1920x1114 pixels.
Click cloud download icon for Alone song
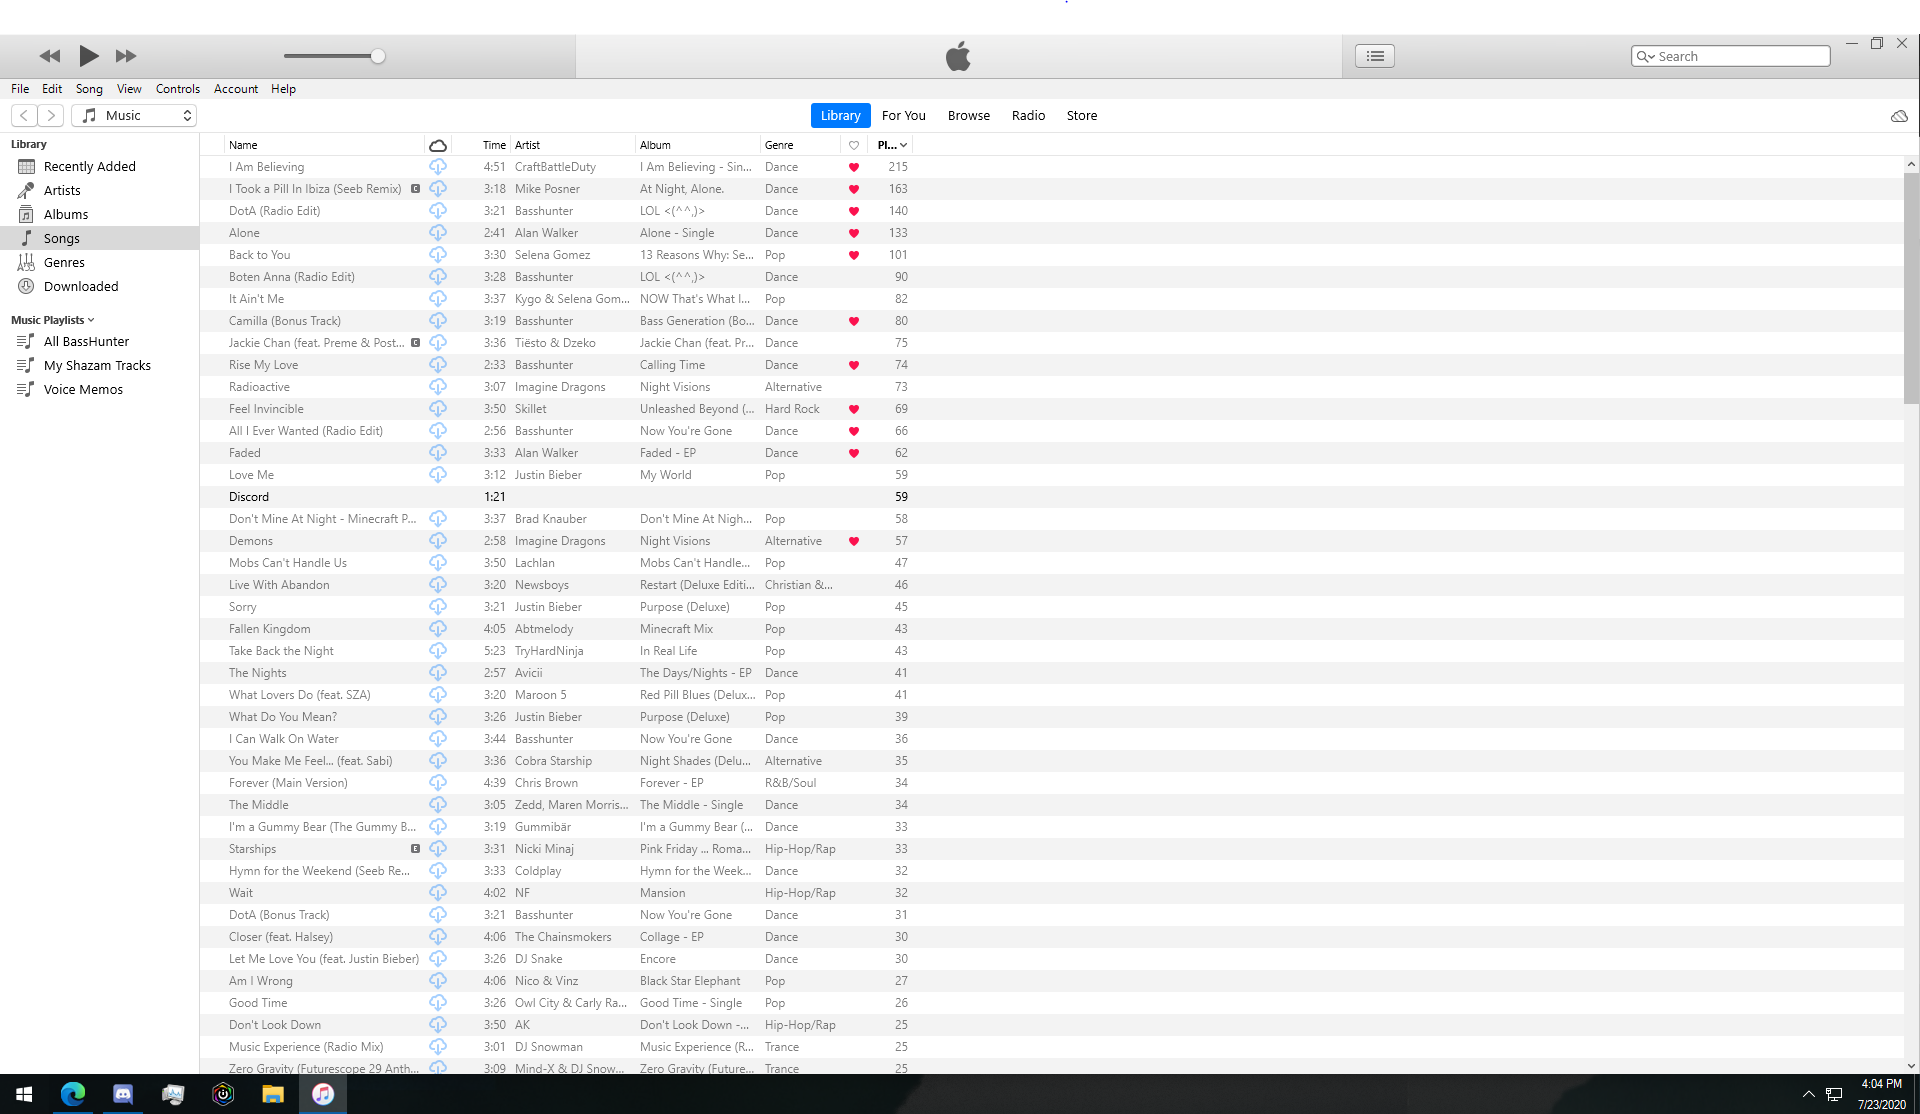click(438, 233)
